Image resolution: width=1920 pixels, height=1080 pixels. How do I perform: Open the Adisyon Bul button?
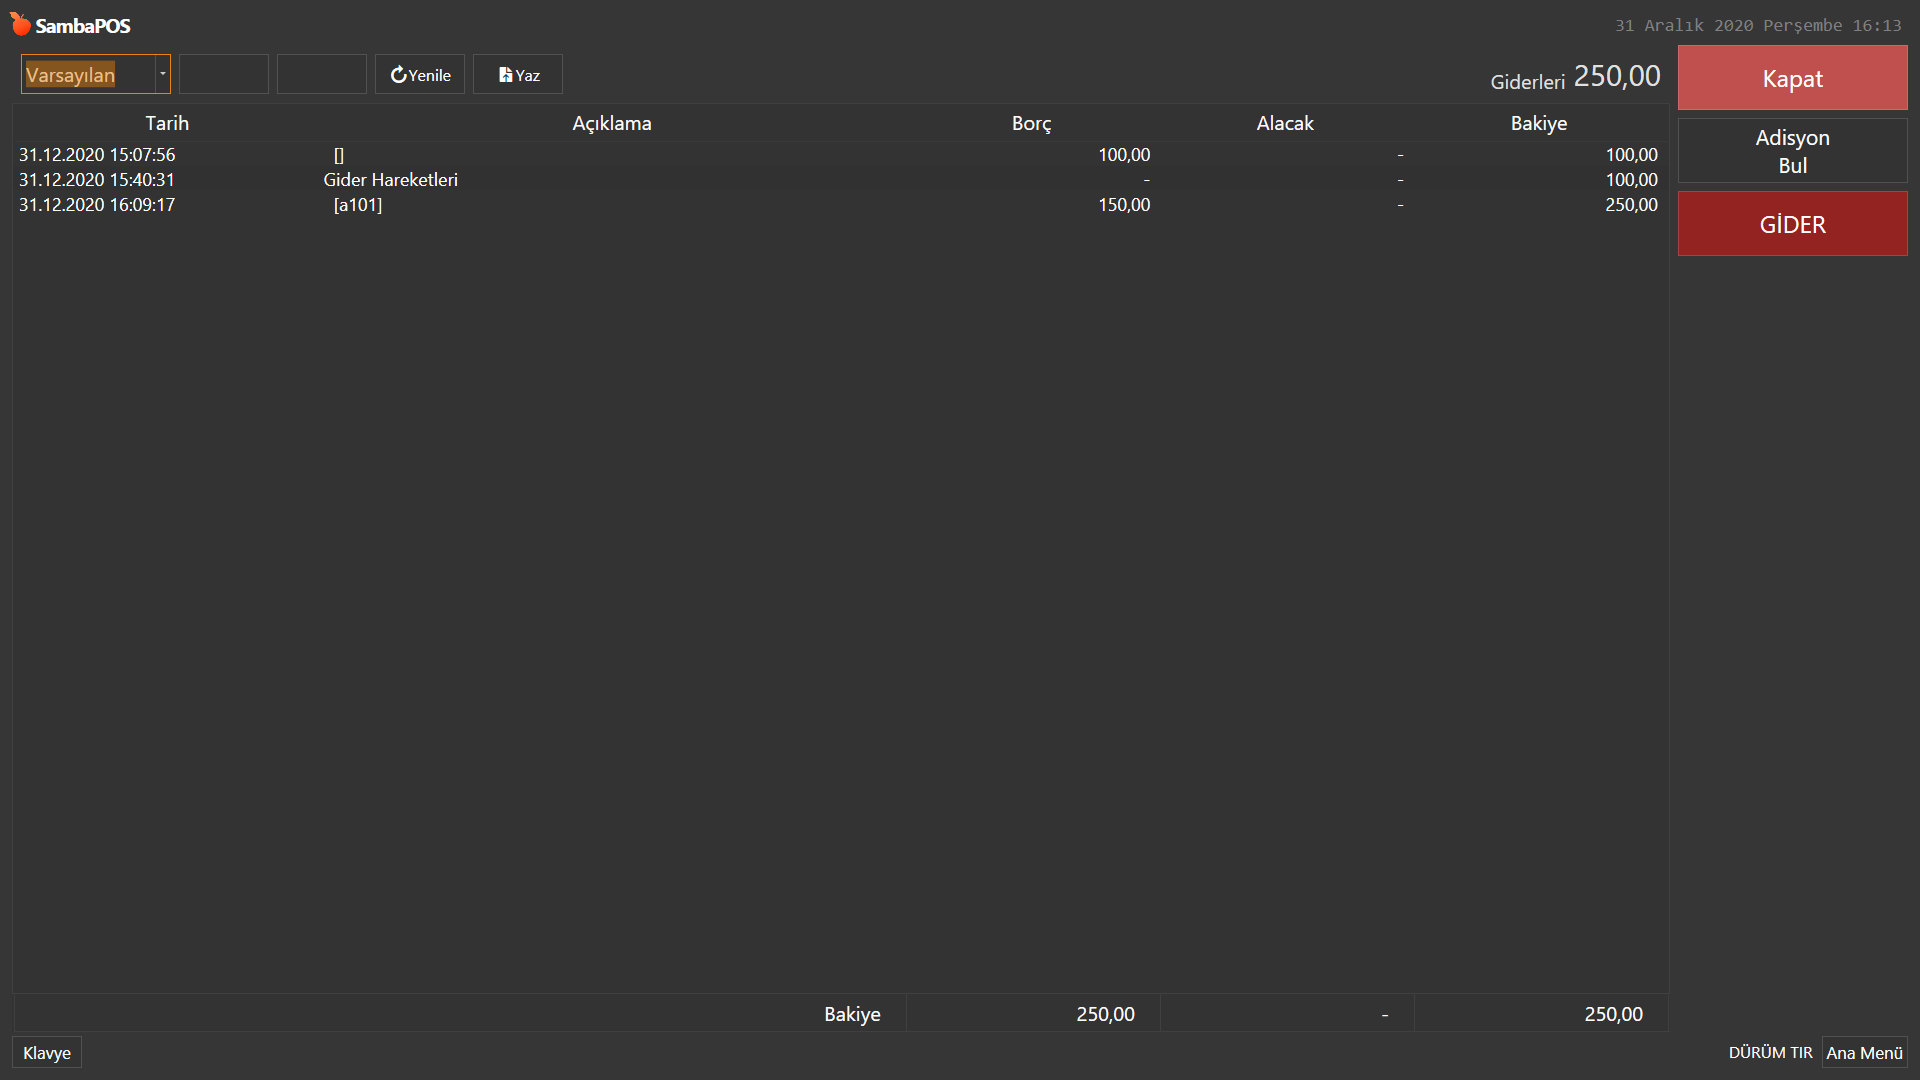1791,151
